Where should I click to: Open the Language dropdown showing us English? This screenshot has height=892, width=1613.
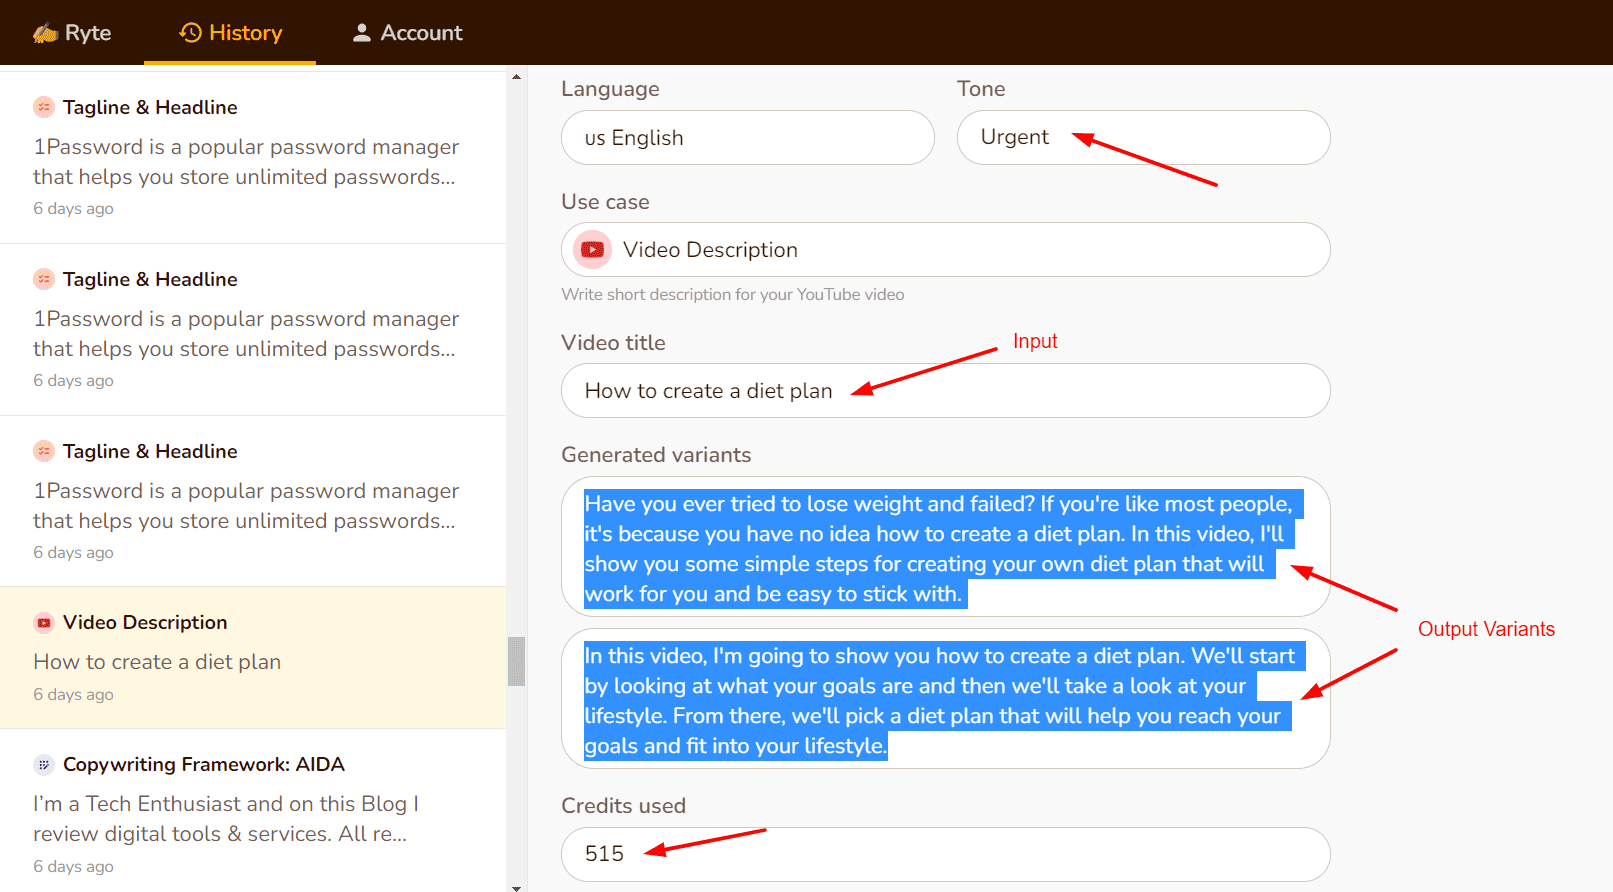click(747, 138)
